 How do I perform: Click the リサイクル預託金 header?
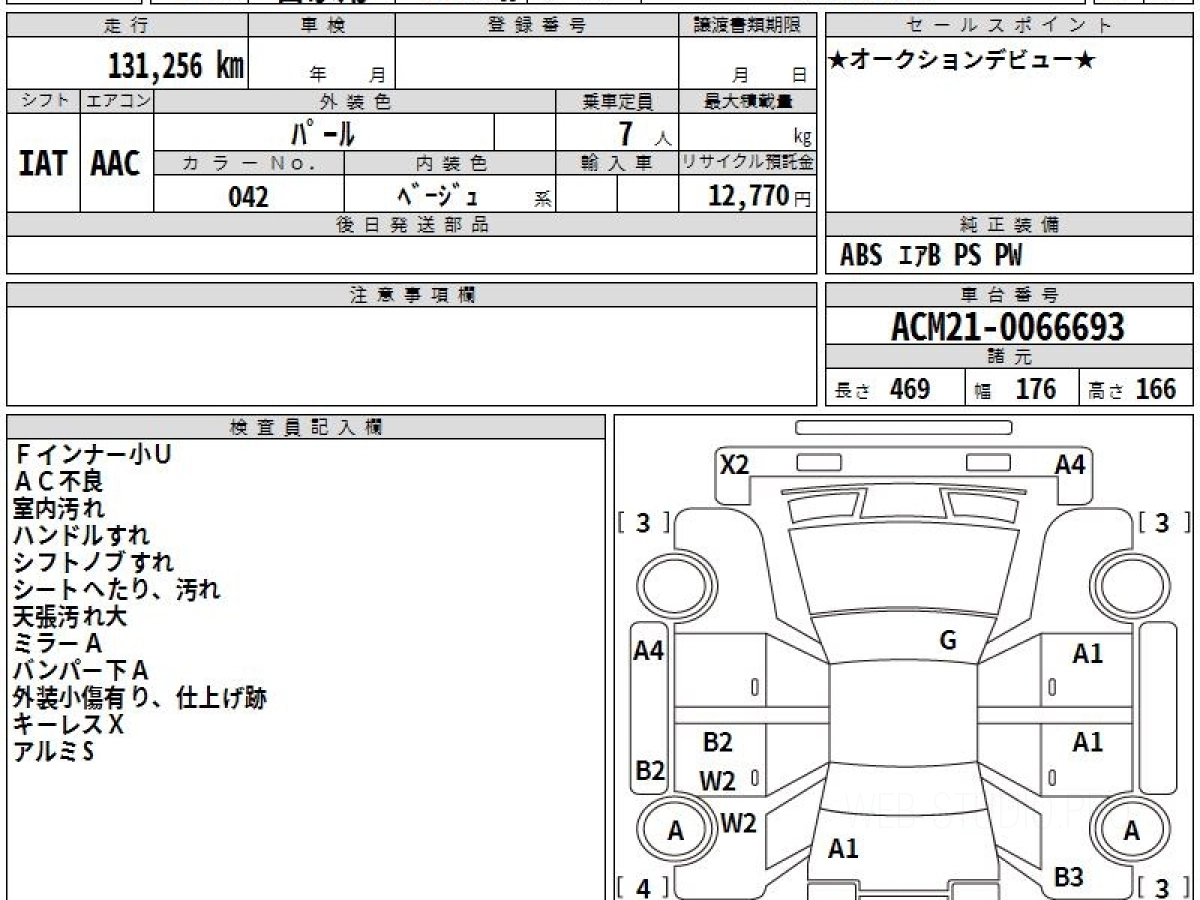[x=748, y=163]
